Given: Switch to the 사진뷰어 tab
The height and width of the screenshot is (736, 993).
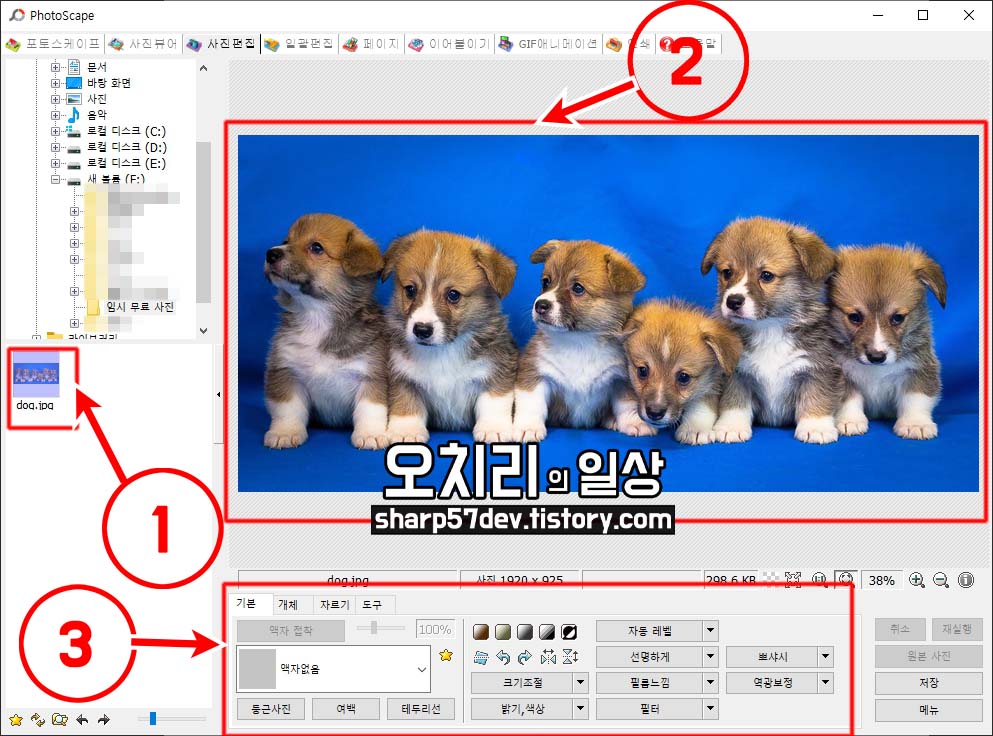Looking at the screenshot, I should pyautogui.click(x=143, y=44).
